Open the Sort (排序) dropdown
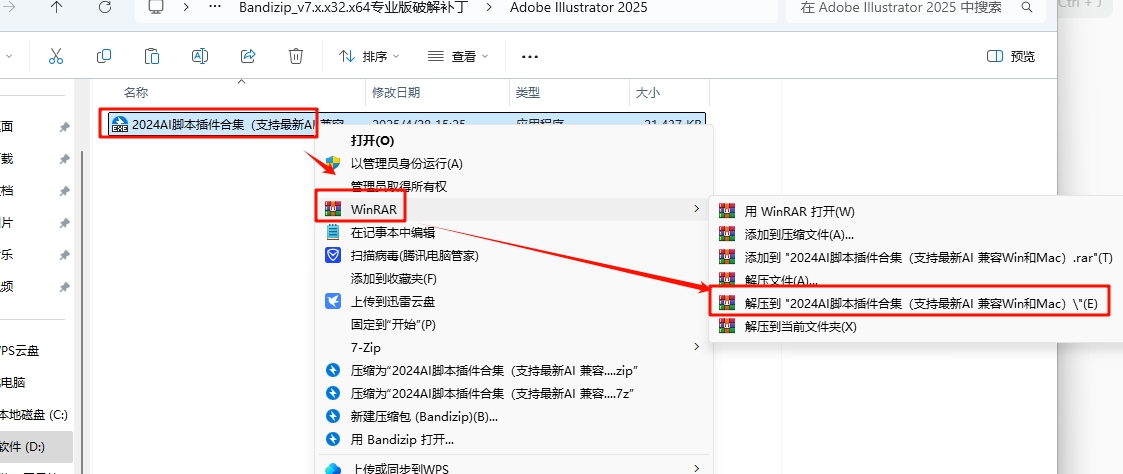 369,56
